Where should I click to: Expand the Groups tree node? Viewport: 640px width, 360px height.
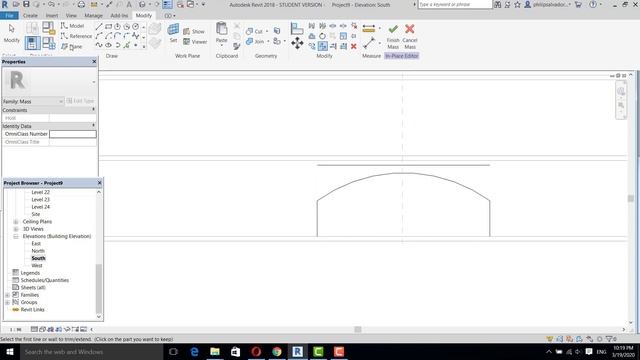pos(7,302)
